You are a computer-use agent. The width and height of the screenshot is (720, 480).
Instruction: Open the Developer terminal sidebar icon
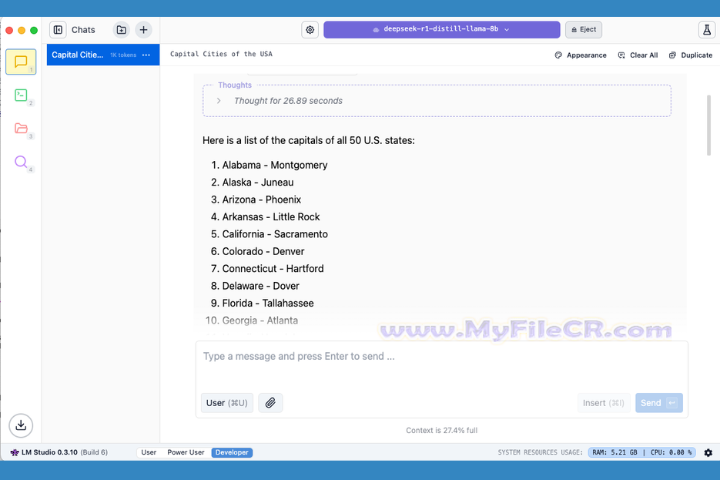(x=21, y=95)
